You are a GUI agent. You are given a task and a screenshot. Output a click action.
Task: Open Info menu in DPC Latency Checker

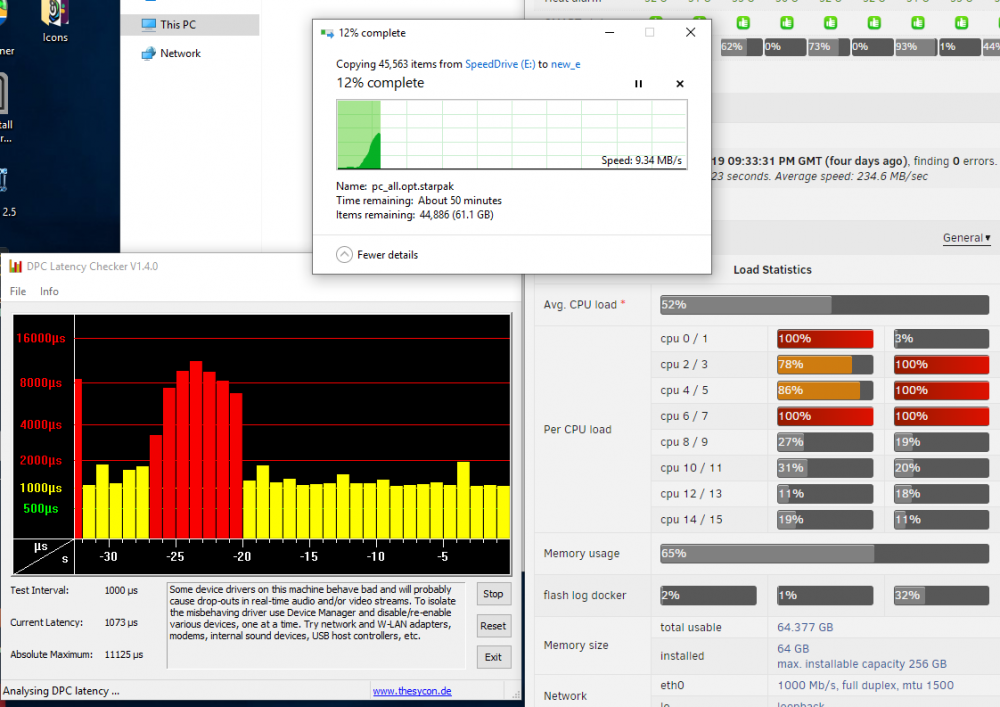(49, 291)
